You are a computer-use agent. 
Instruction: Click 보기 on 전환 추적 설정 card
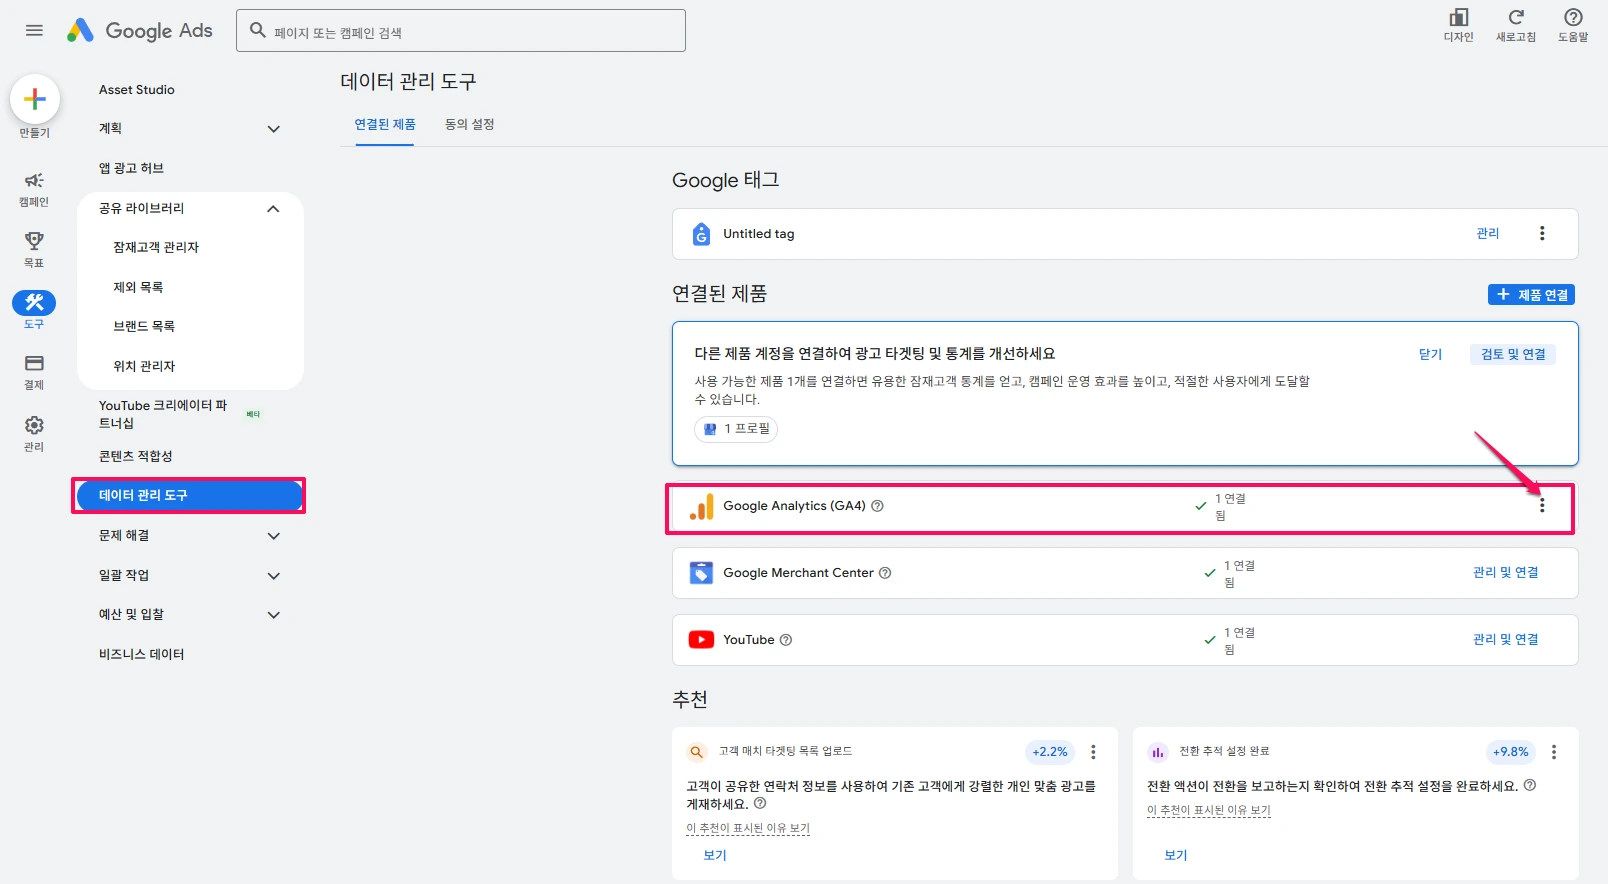[x=1176, y=855]
